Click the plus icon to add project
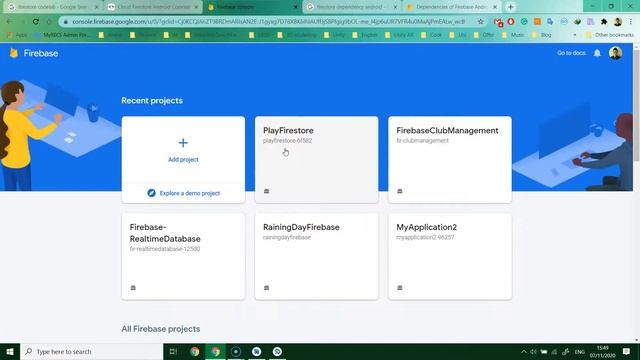640x360 pixels. click(x=183, y=142)
